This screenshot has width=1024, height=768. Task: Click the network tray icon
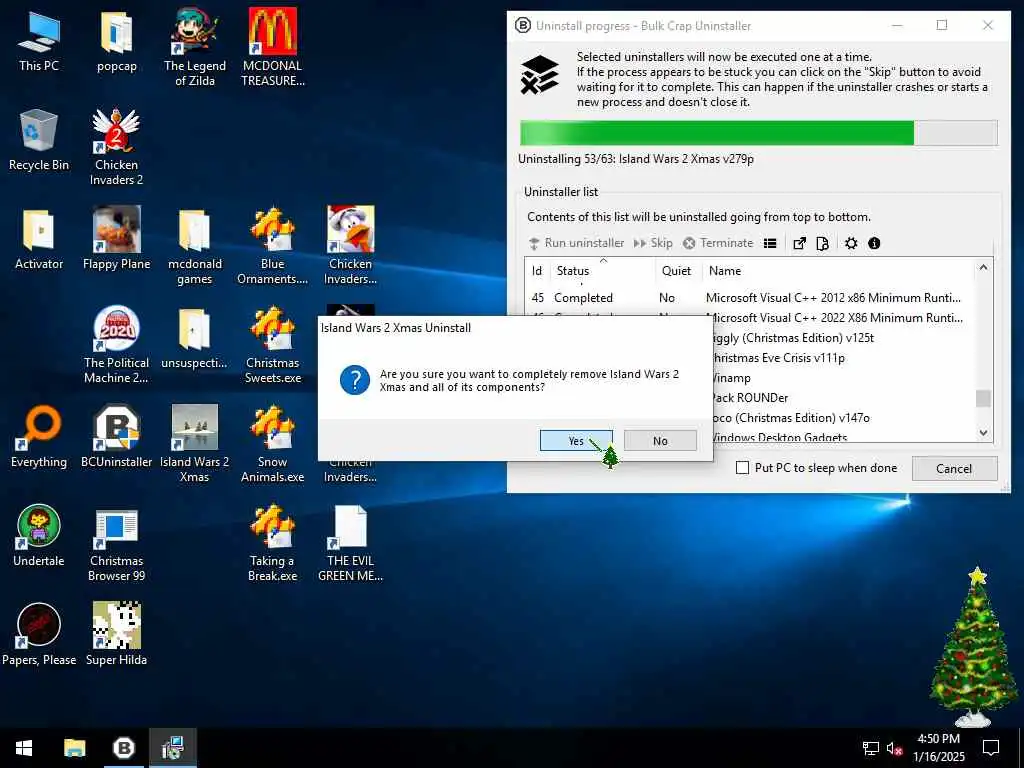click(871, 748)
